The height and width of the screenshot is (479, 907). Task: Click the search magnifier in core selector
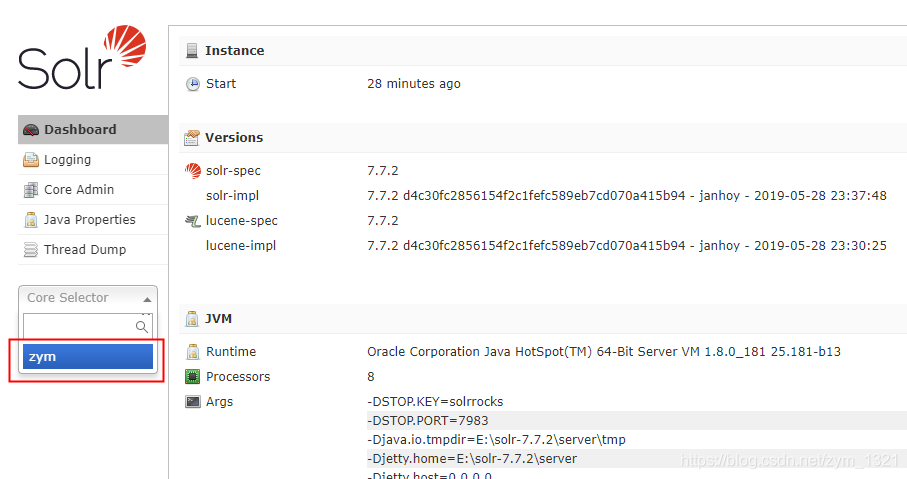pyautogui.click(x=142, y=327)
